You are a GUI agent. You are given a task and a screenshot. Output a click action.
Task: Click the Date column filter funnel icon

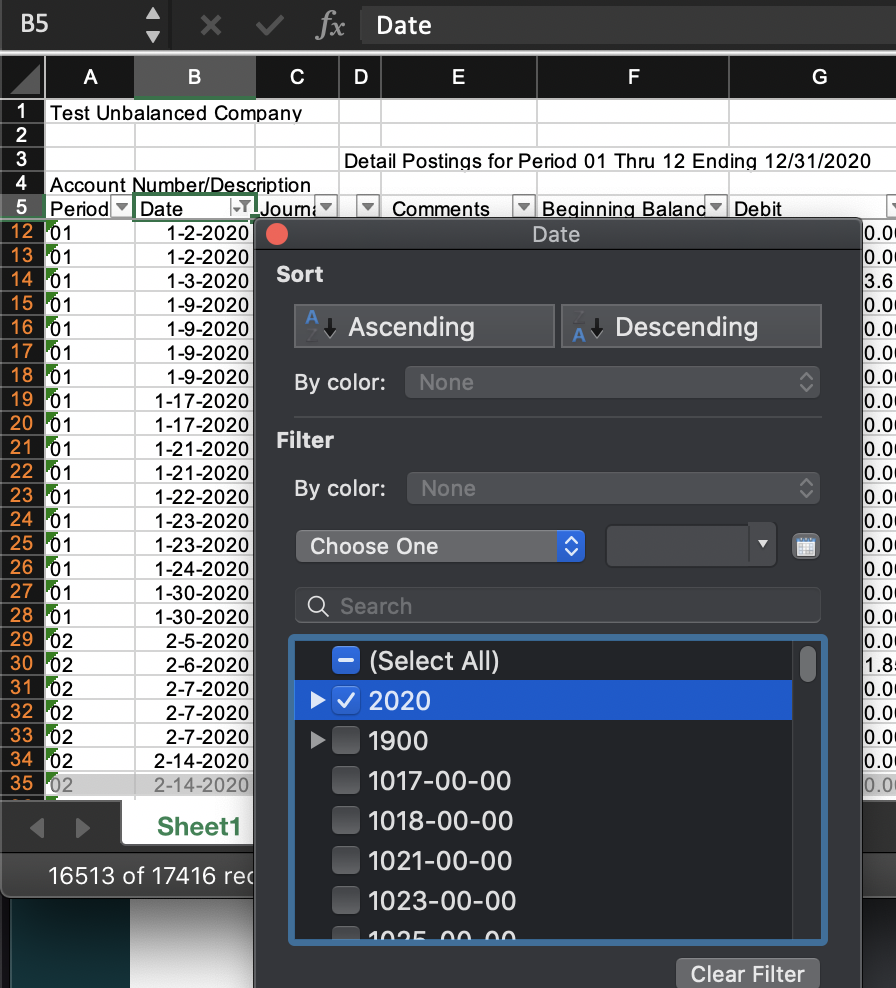[x=242, y=207]
